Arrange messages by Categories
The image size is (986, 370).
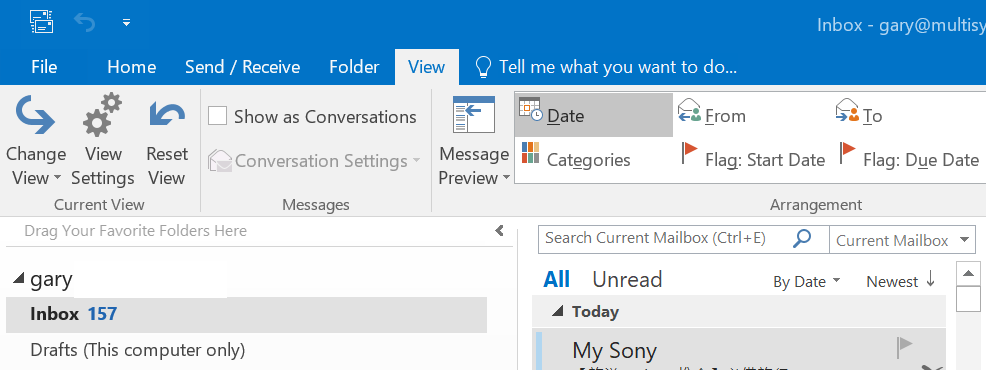pos(575,159)
